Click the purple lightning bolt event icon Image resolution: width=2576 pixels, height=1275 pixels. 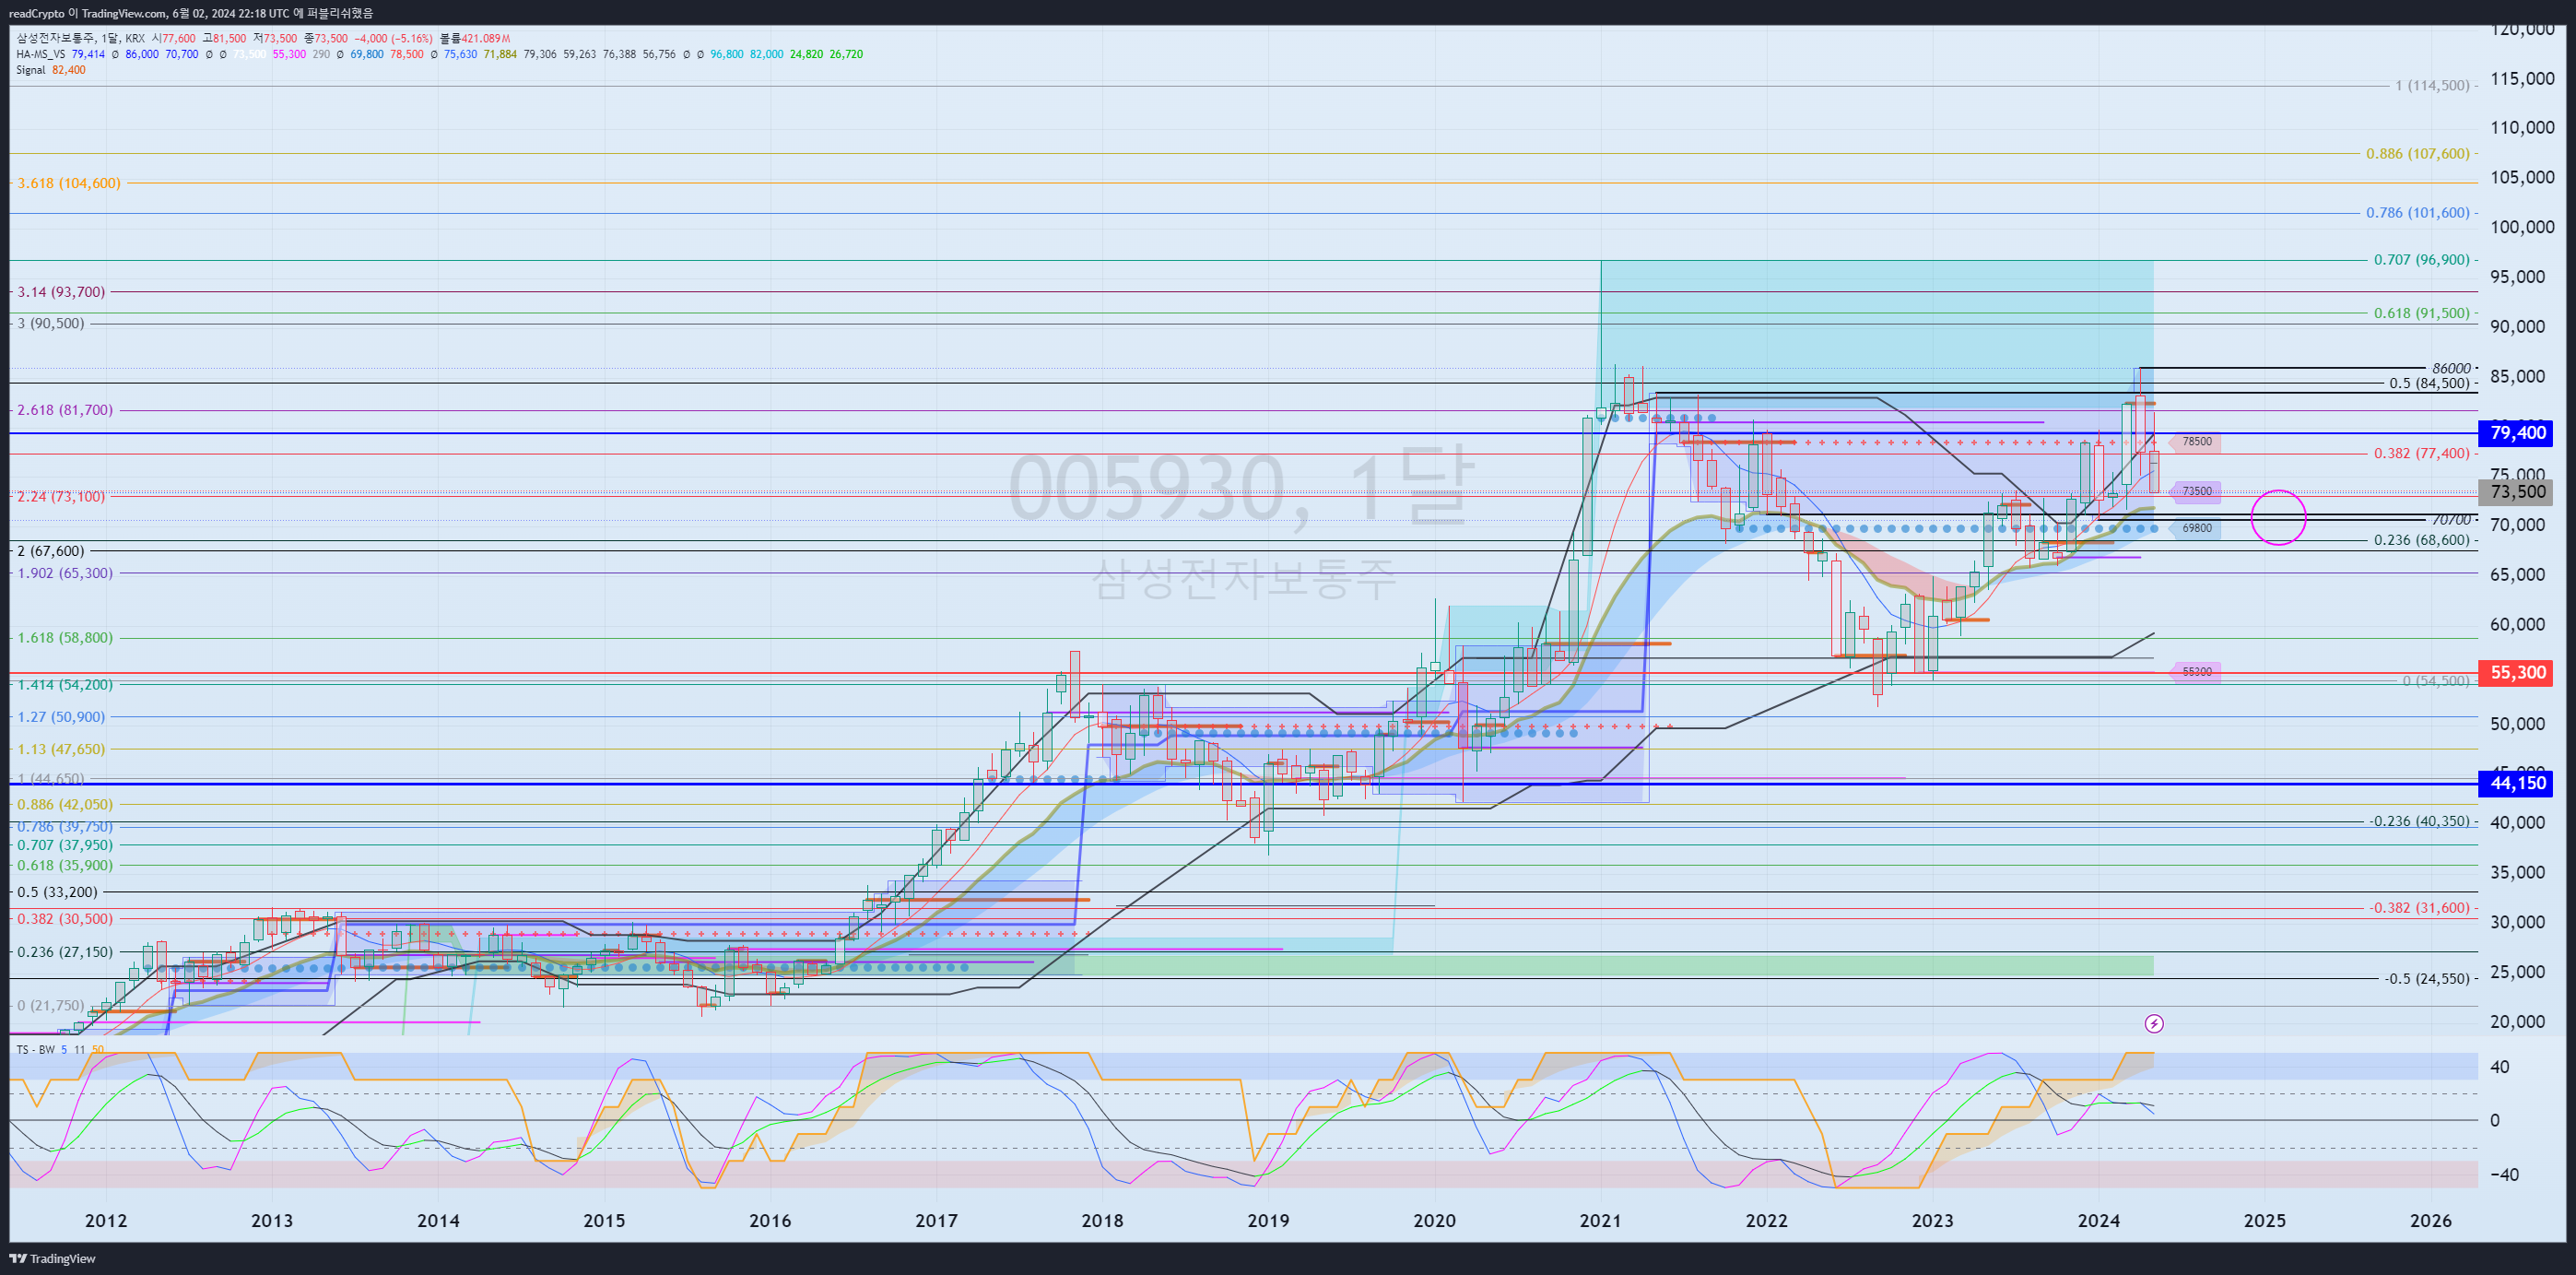point(2154,1023)
